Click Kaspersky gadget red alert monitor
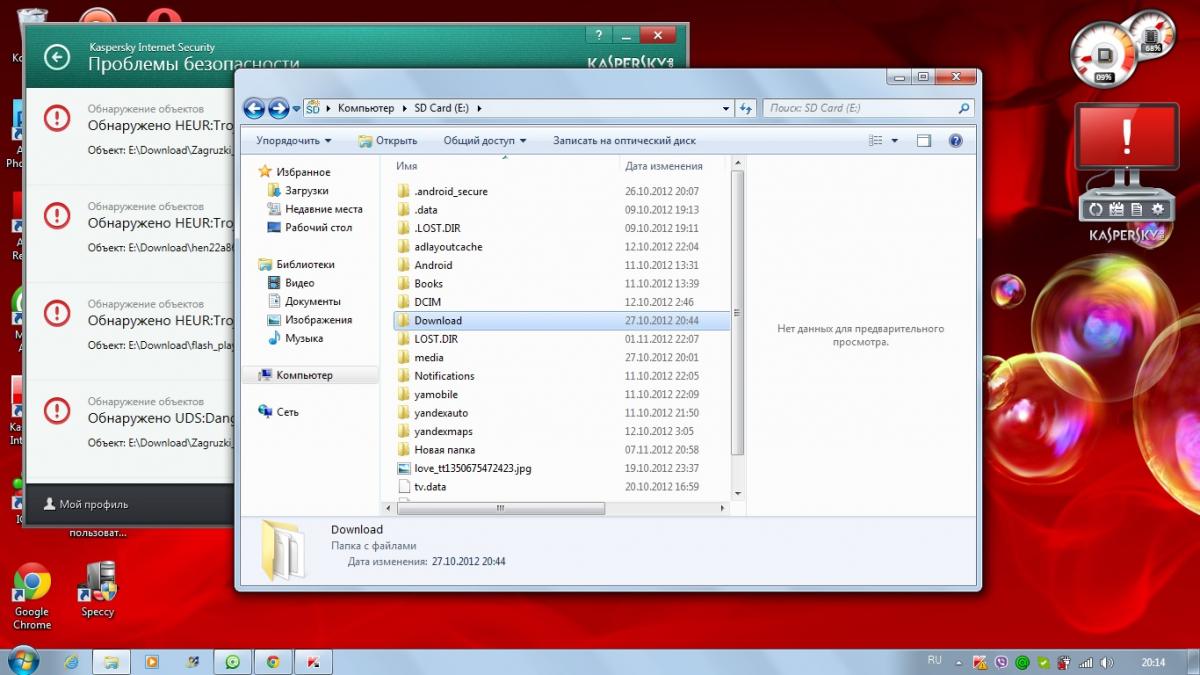Viewport: 1200px width, 675px height. (x=1126, y=148)
